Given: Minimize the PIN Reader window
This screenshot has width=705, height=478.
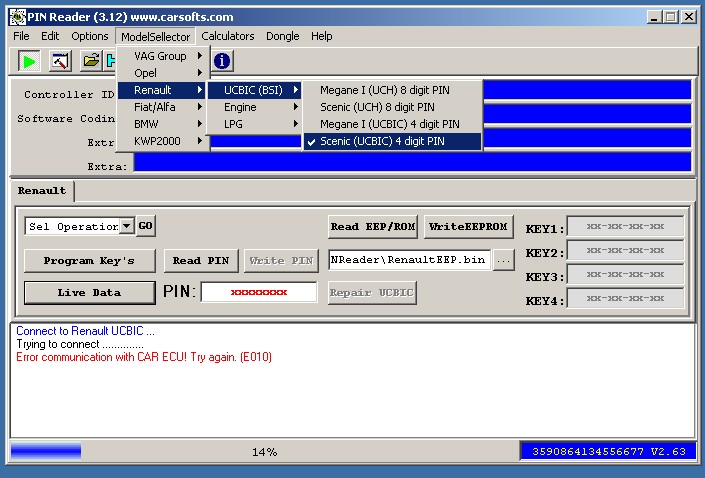Looking at the screenshot, I should pos(654,17).
